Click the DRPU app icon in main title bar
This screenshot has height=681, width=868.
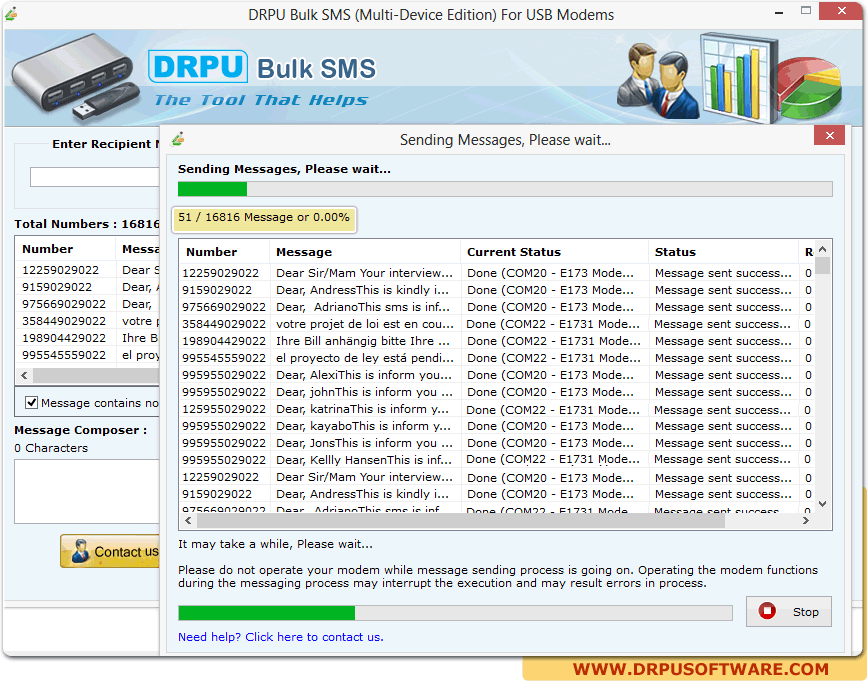(x=11, y=13)
